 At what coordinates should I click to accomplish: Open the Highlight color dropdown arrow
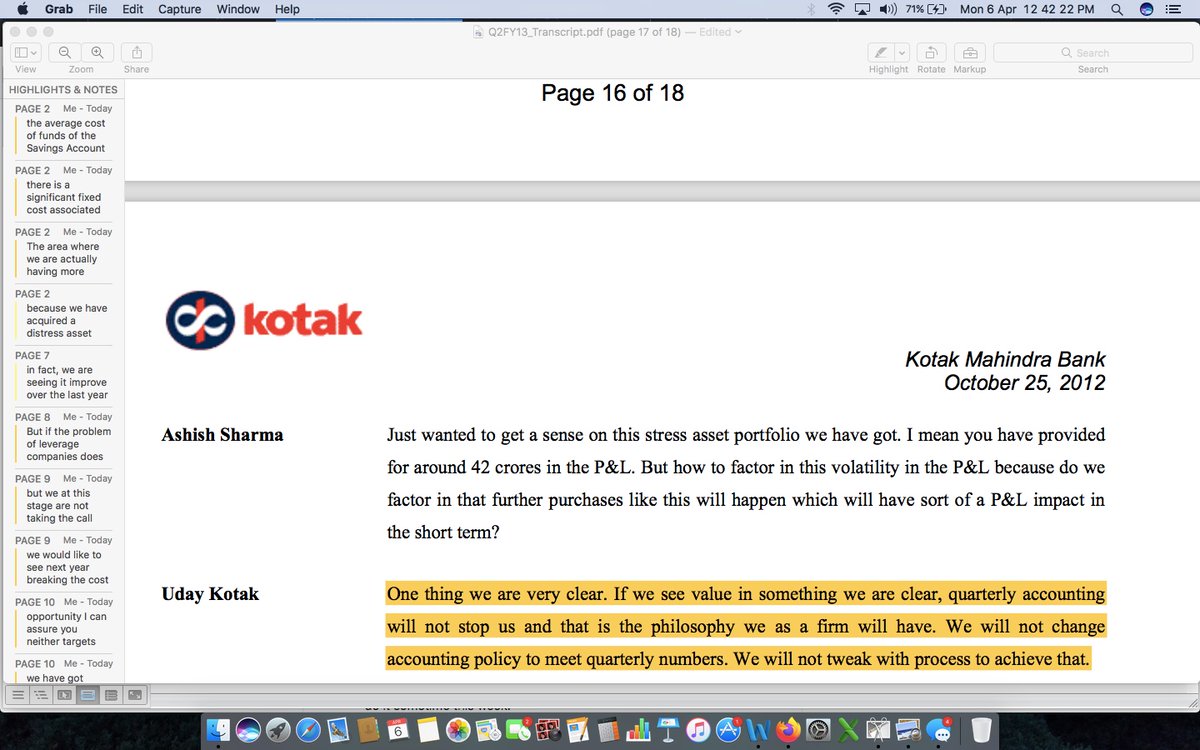point(902,52)
